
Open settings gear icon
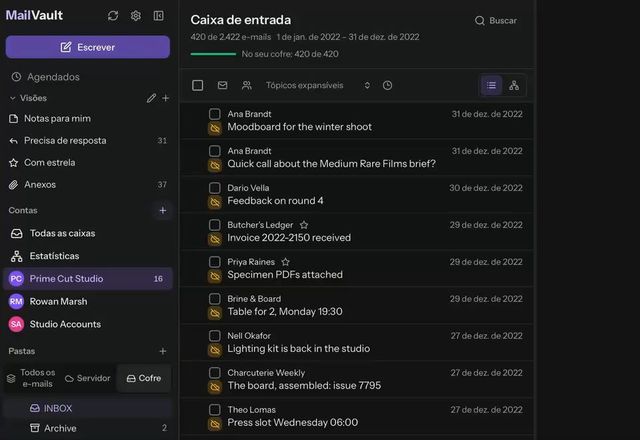click(x=136, y=16)
